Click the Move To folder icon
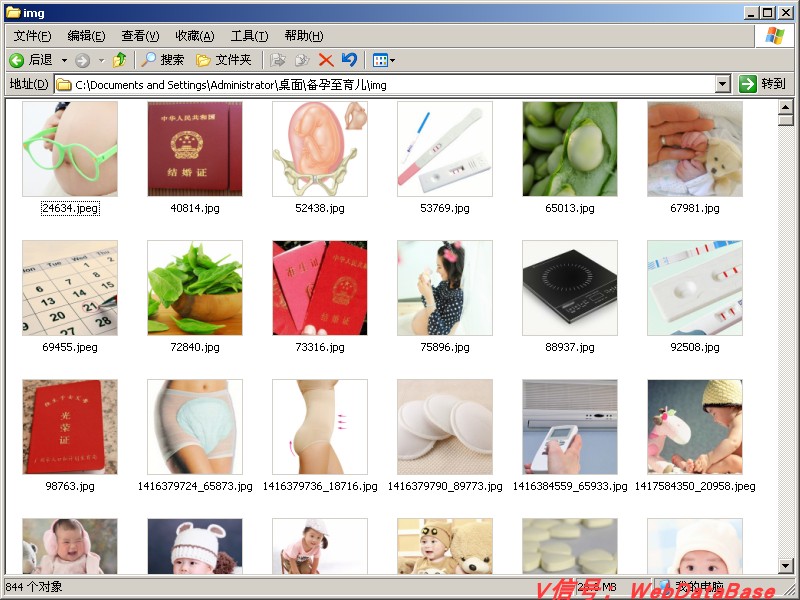 [278, 60]
